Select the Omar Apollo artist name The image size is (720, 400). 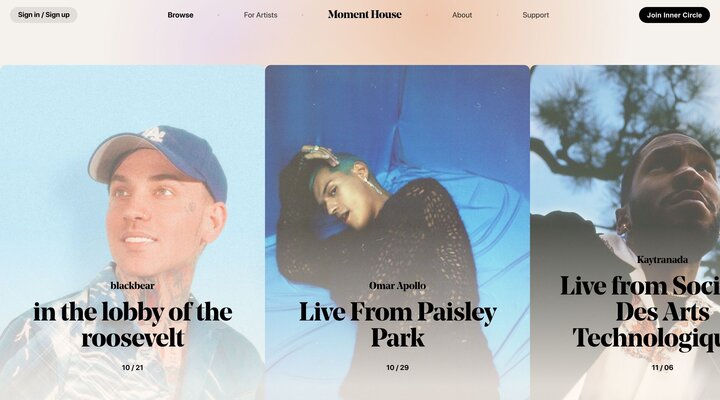(398, 286)
